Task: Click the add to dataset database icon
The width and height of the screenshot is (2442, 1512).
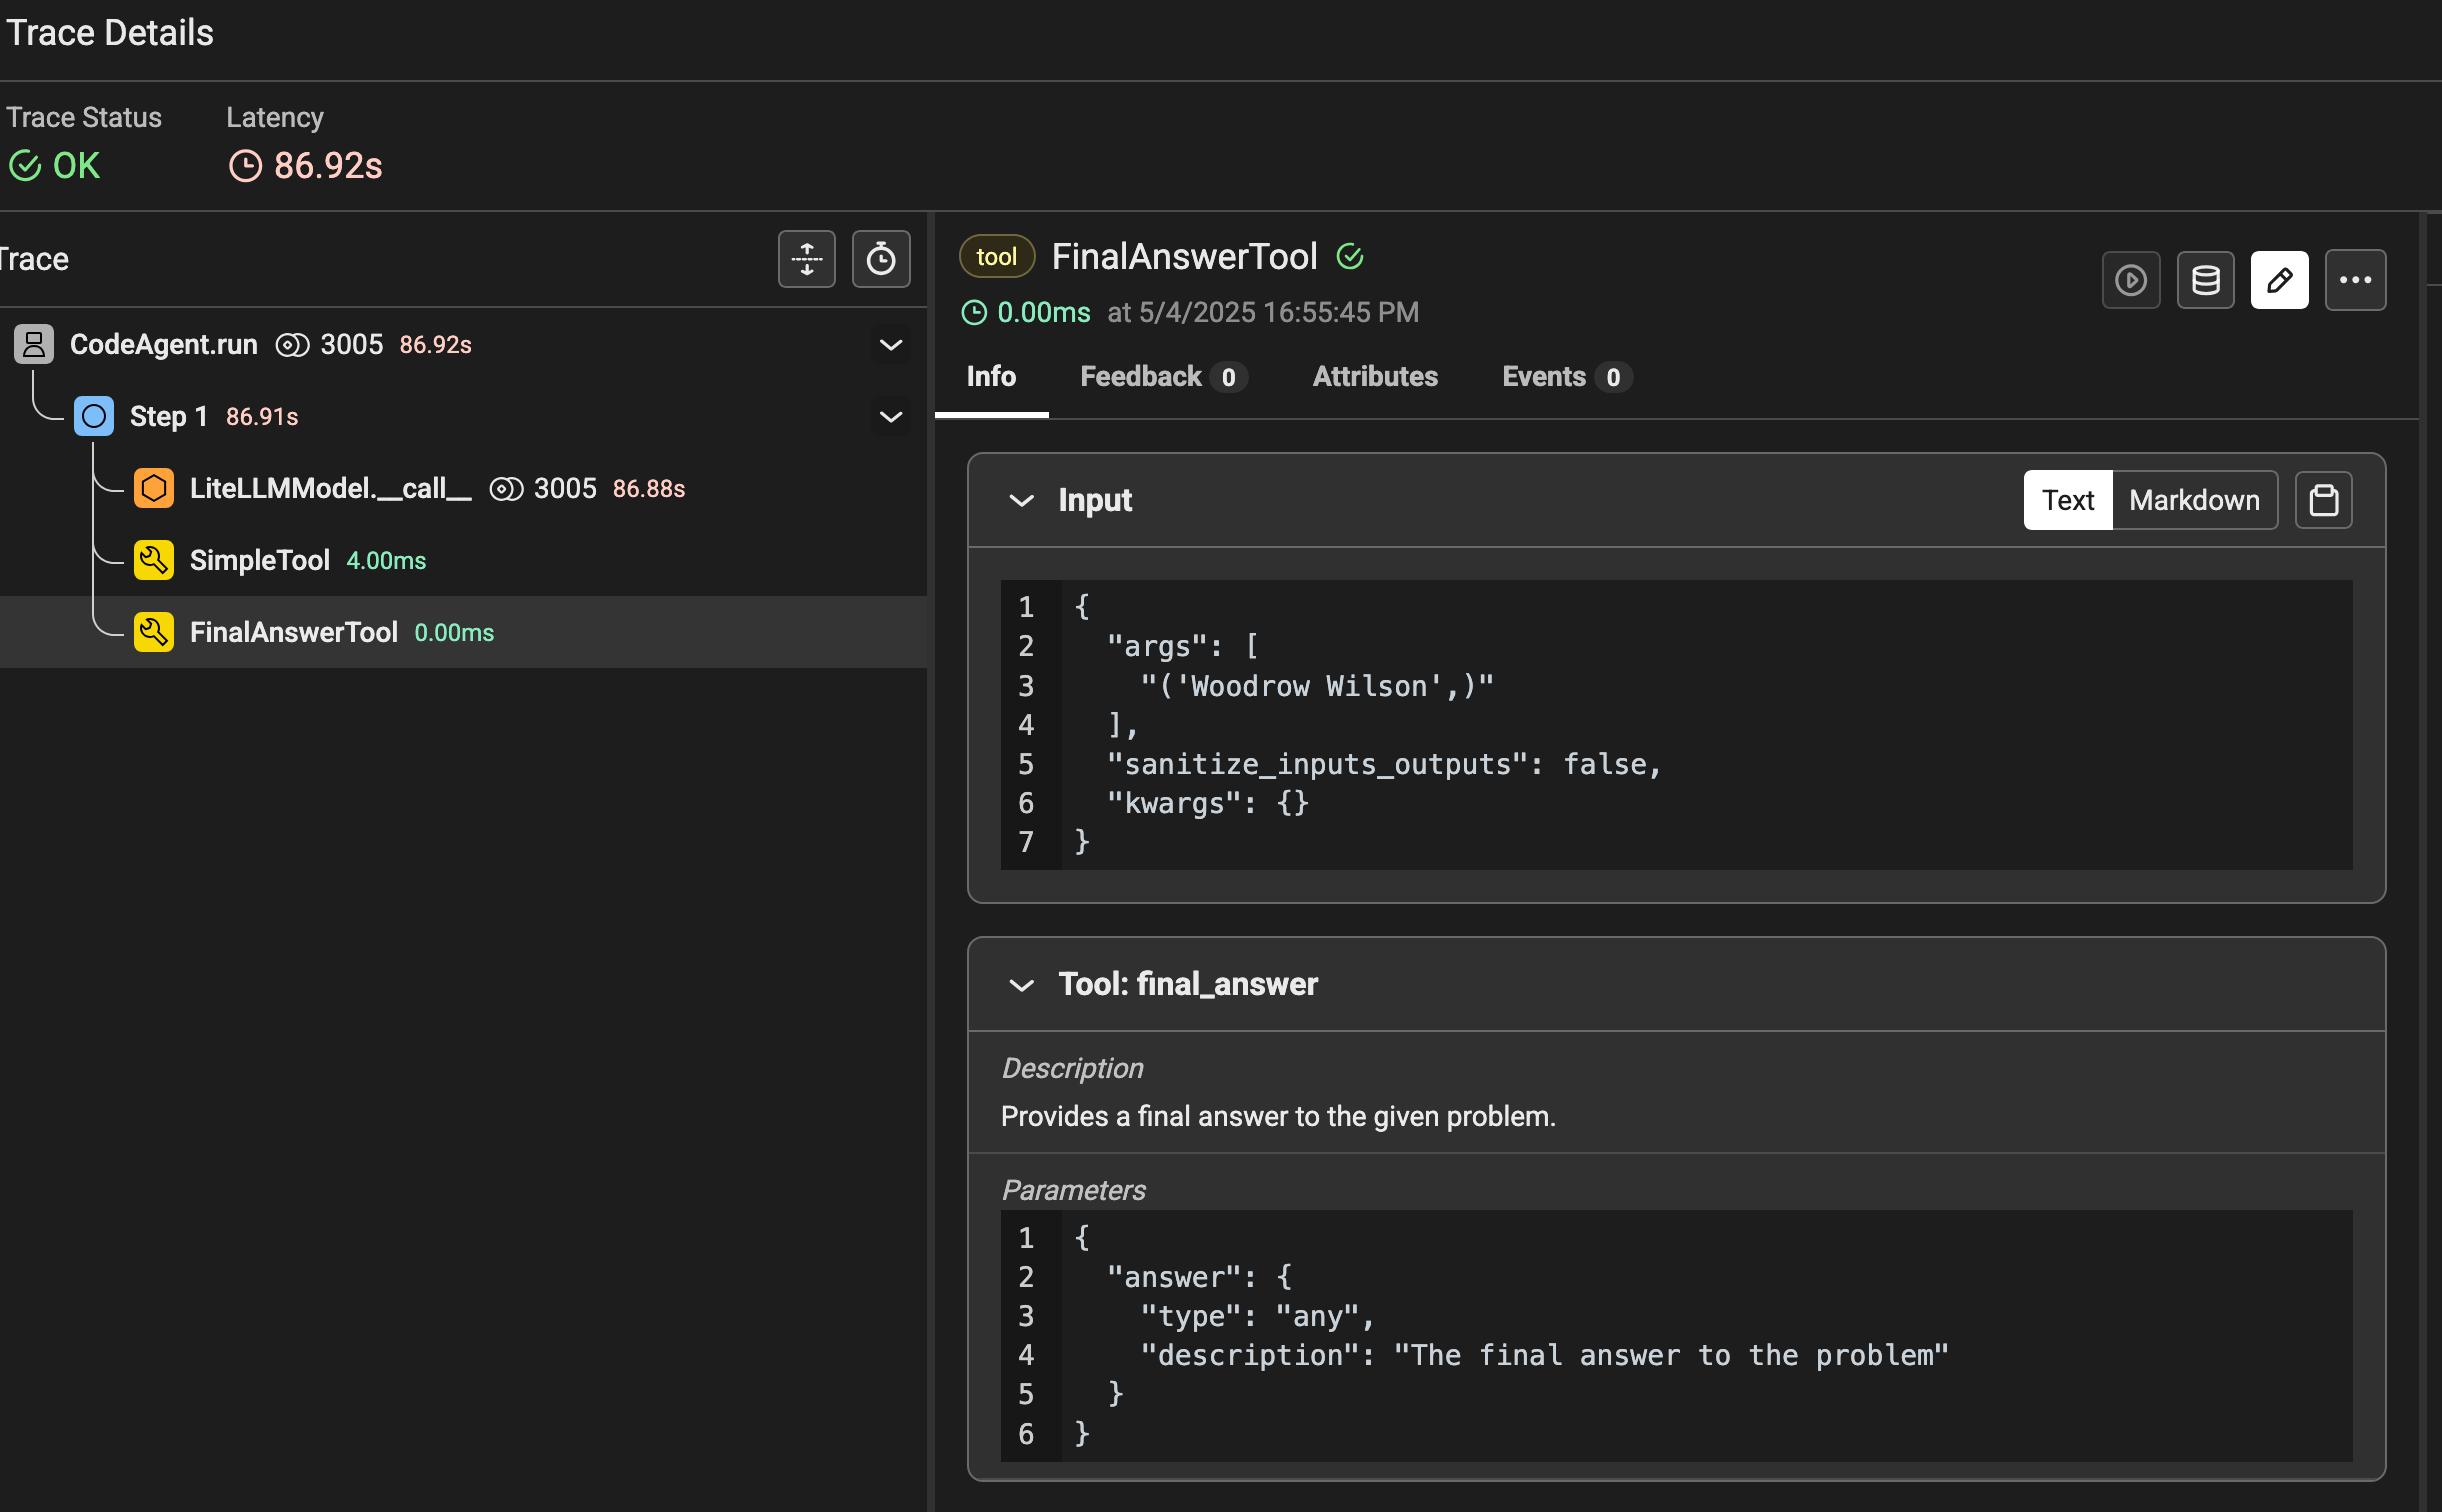Action: click(2205, 281)
